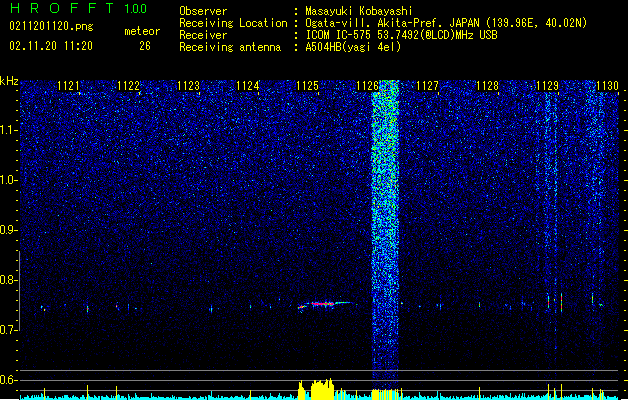
Task: Click the kHz axis unit label
Action: pos(9,81)
